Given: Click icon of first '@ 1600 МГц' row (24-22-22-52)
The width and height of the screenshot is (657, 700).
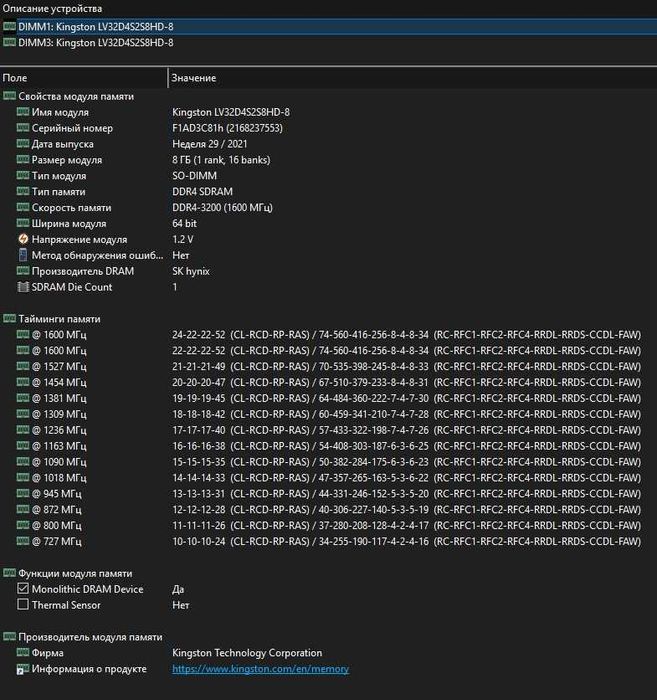Looking at the screenshot, I should click(x=23, y=334).
